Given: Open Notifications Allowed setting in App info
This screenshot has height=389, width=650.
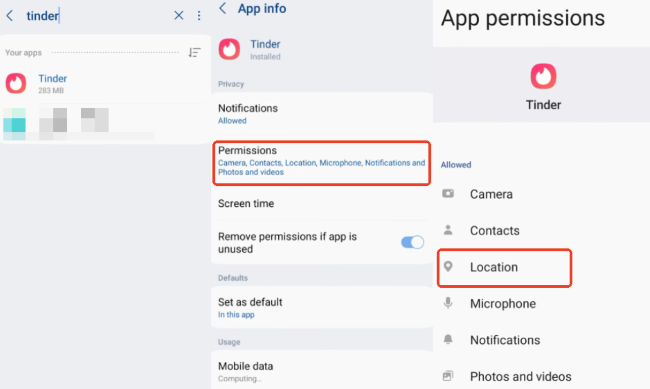Looking at the screenshot, I should [322, 114].
